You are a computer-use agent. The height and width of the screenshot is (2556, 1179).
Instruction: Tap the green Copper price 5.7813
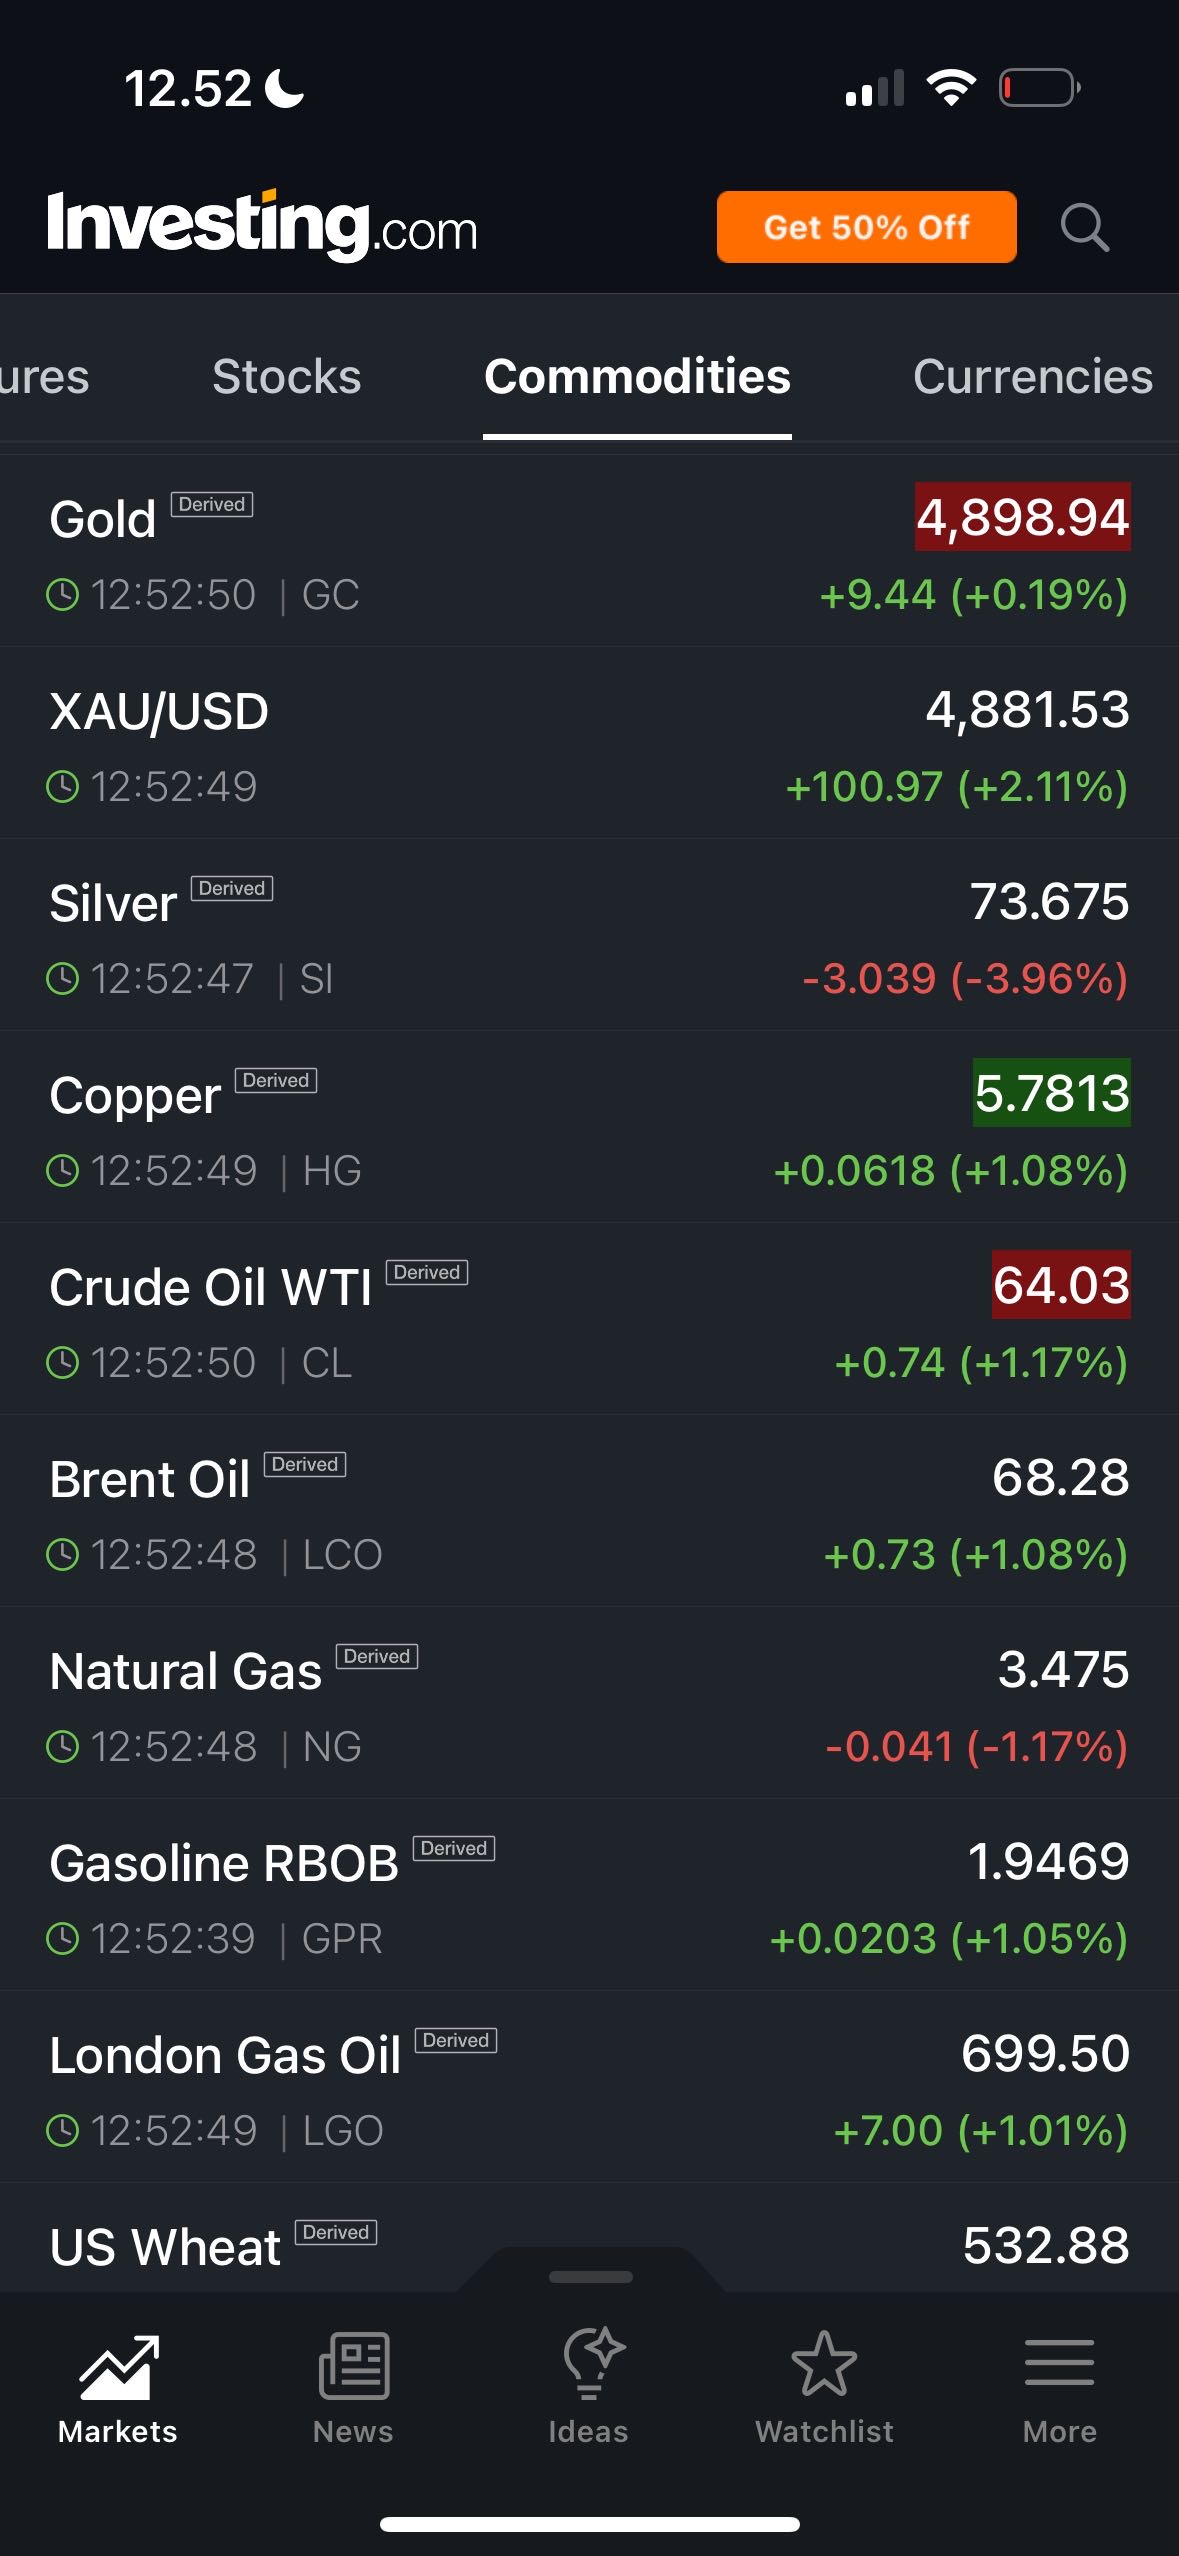[x=1051, y=1093]
